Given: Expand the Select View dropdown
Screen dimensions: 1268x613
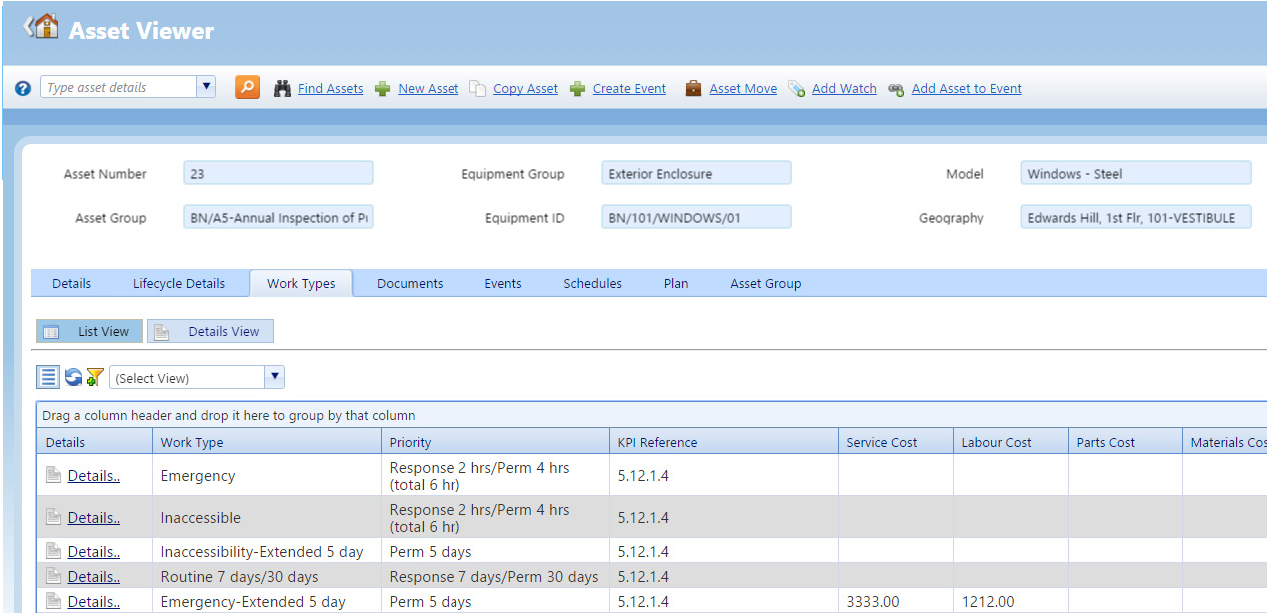Looking at the screenshot, I should pos(275,377).
